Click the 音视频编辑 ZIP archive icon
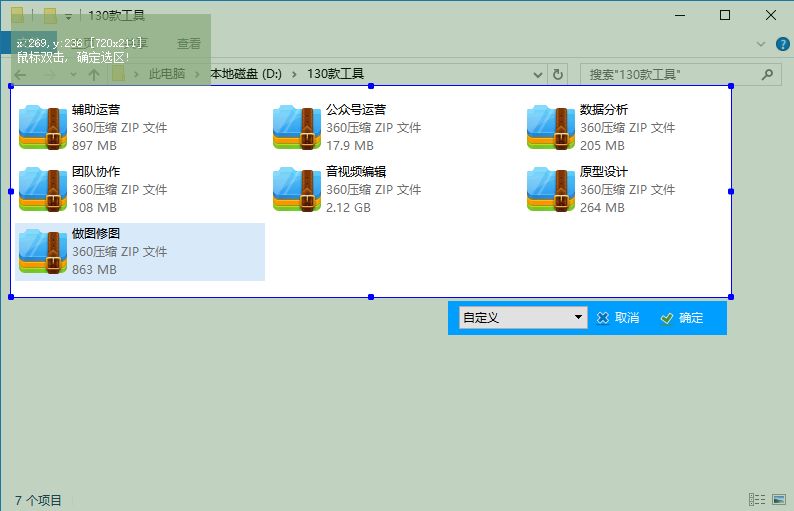The width and height of the screenshot is (794, 511). [x=298, y=189]
